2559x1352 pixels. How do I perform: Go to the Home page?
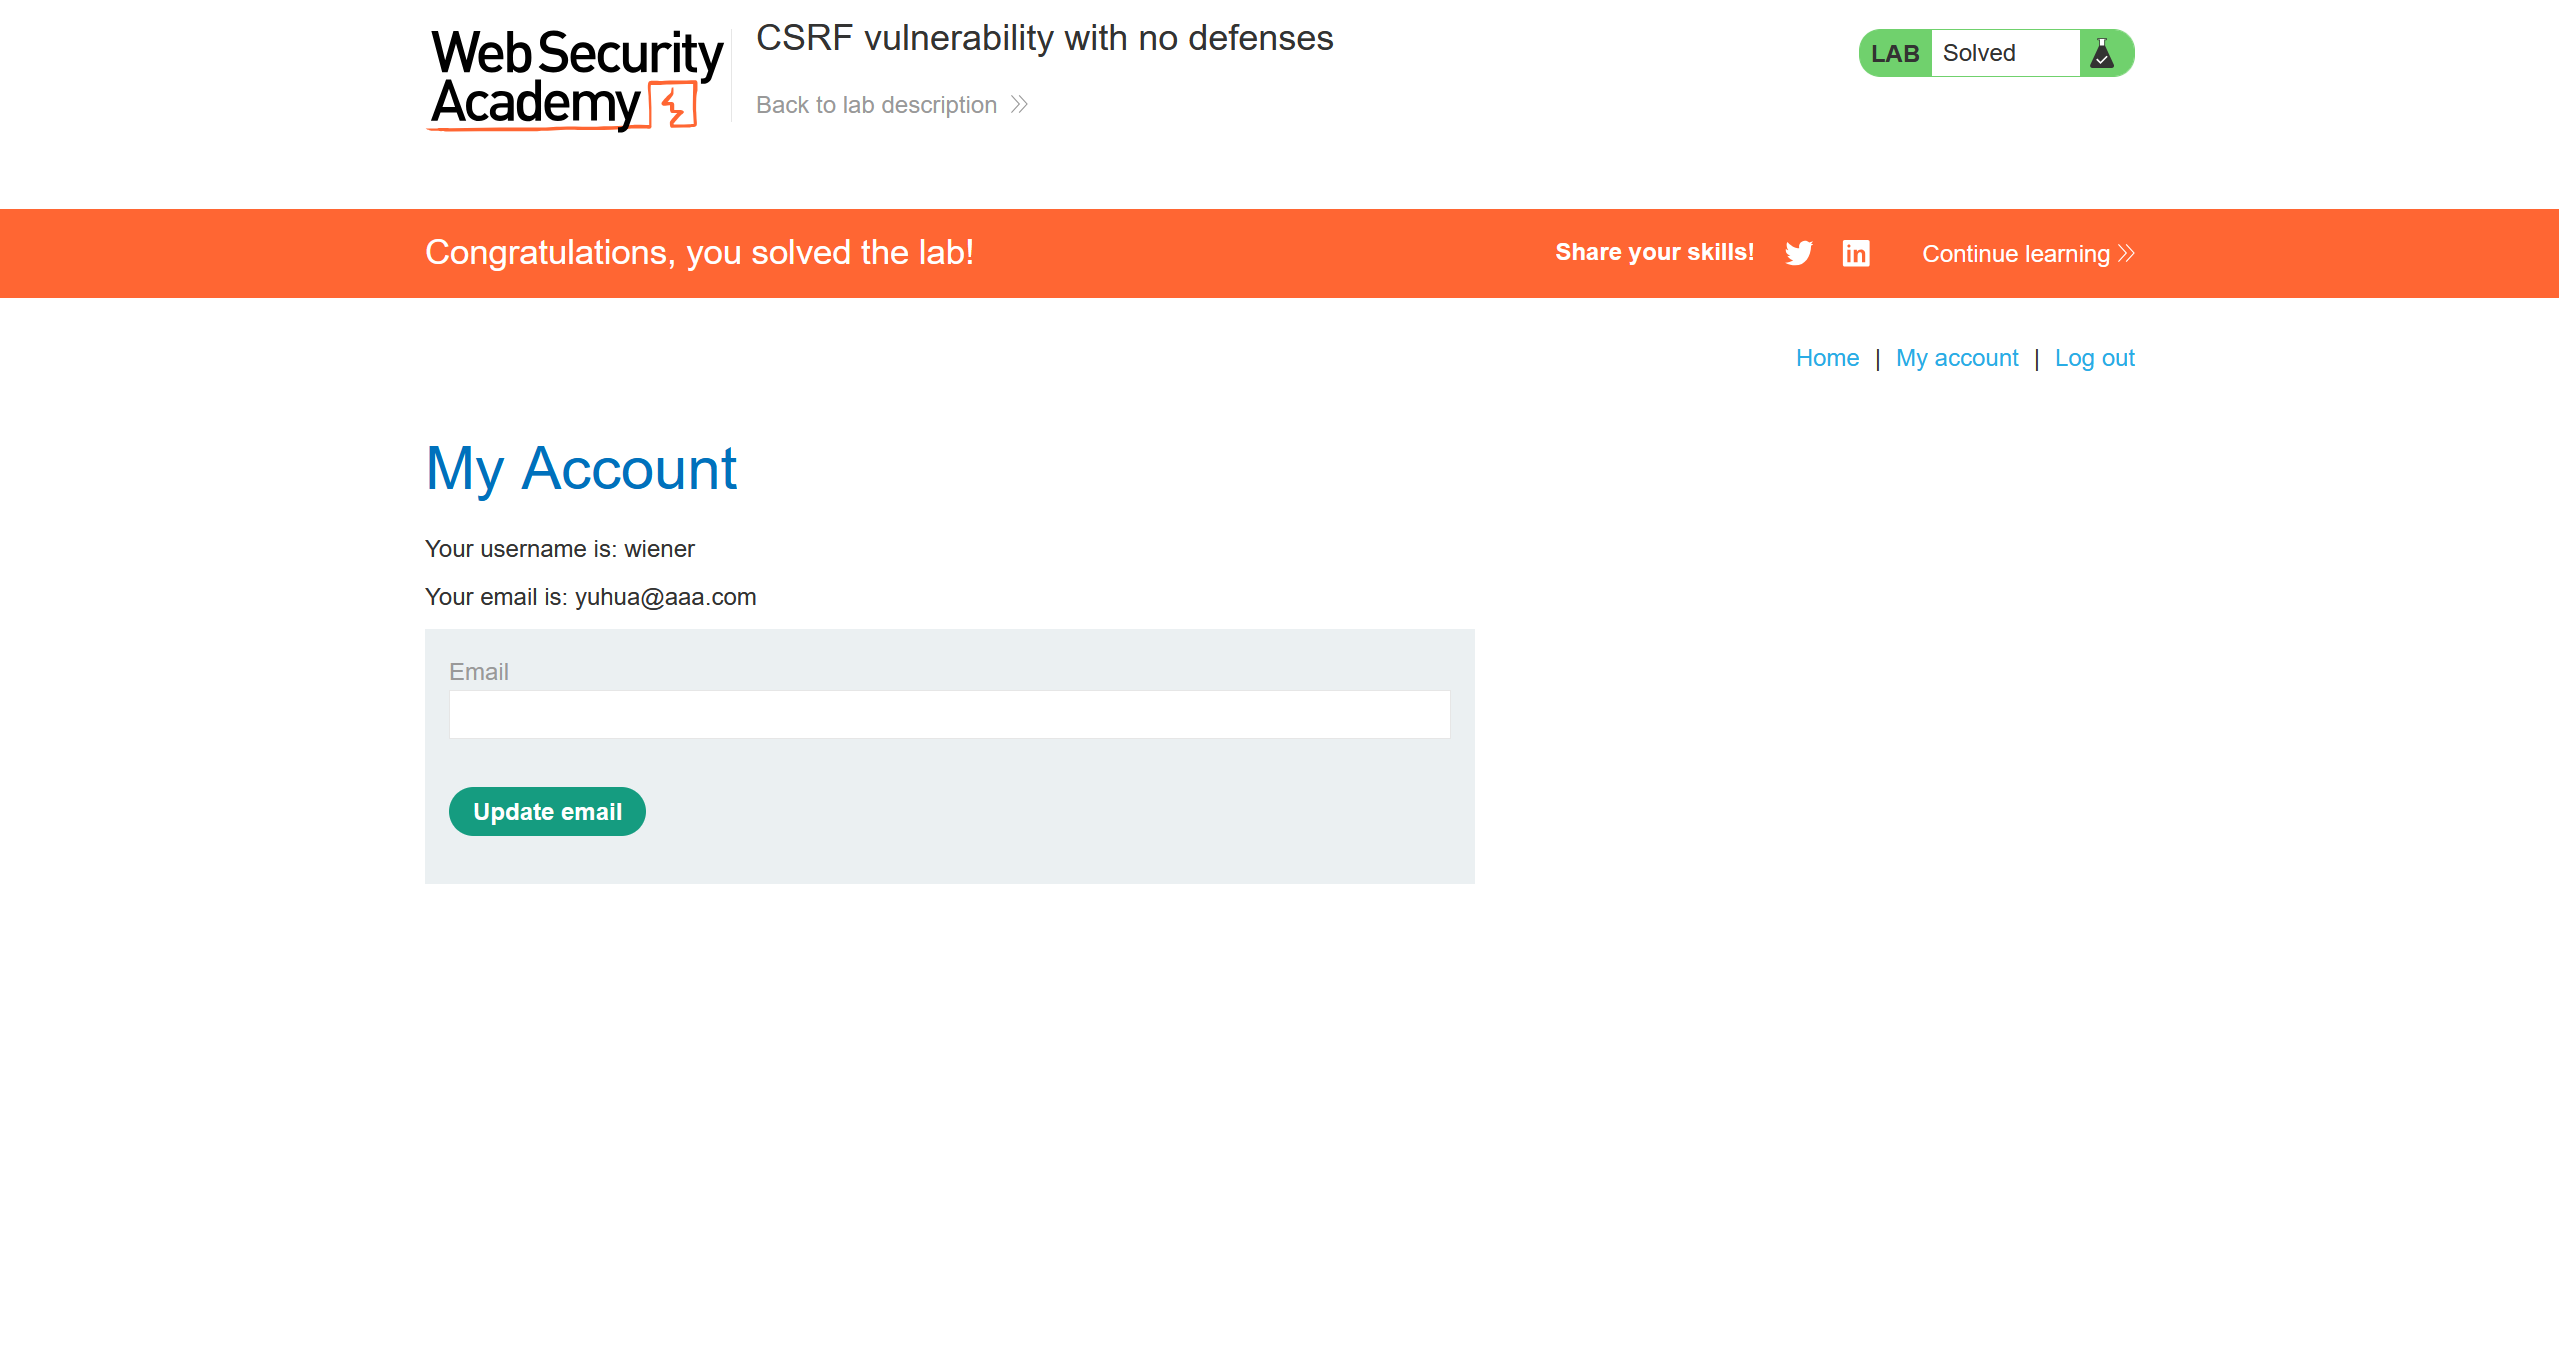tap(1826, 358)
